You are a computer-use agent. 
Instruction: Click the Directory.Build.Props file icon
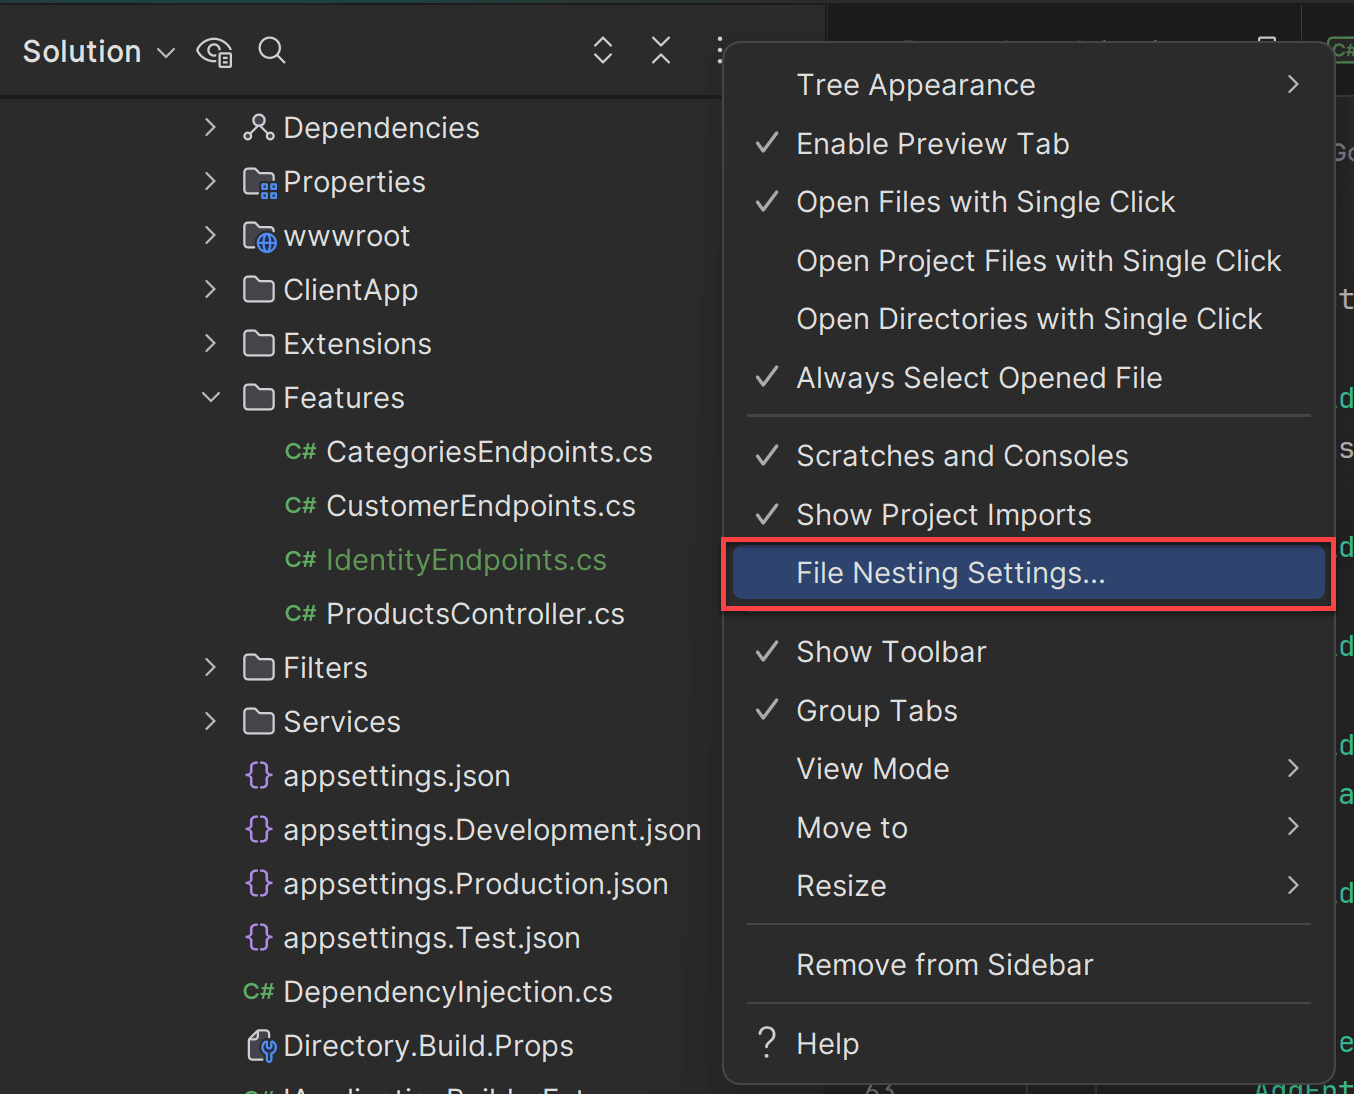click(x=260, y=1045)
